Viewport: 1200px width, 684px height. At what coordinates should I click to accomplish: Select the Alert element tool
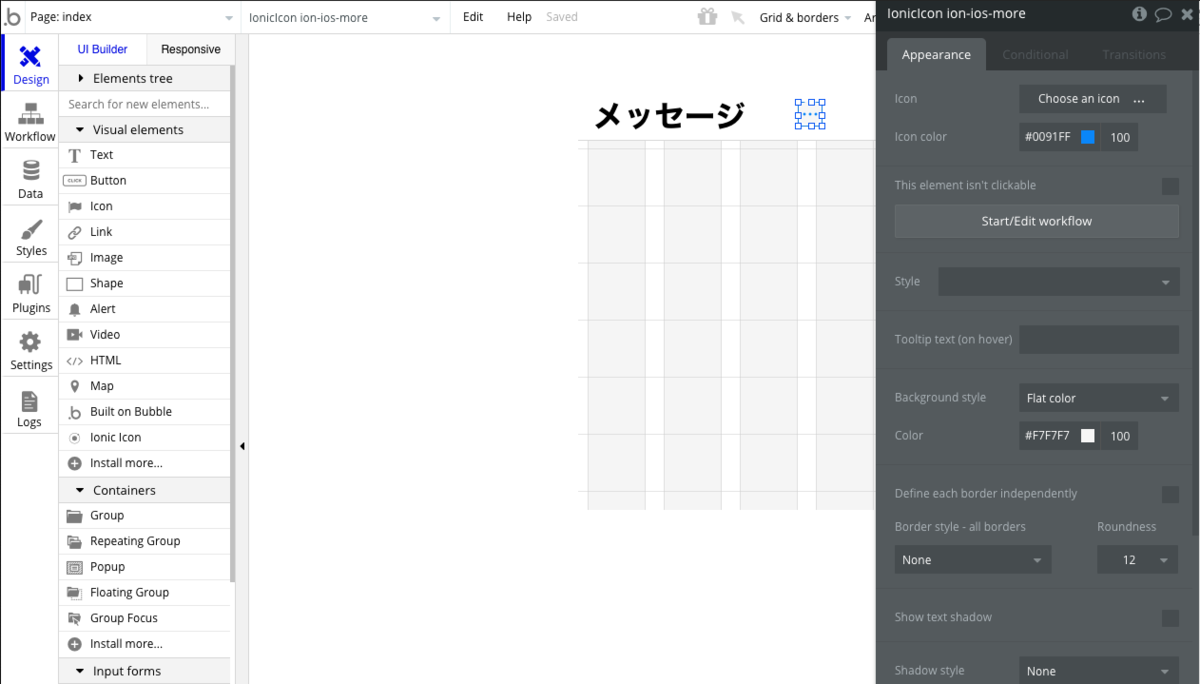tap(145, 309)
